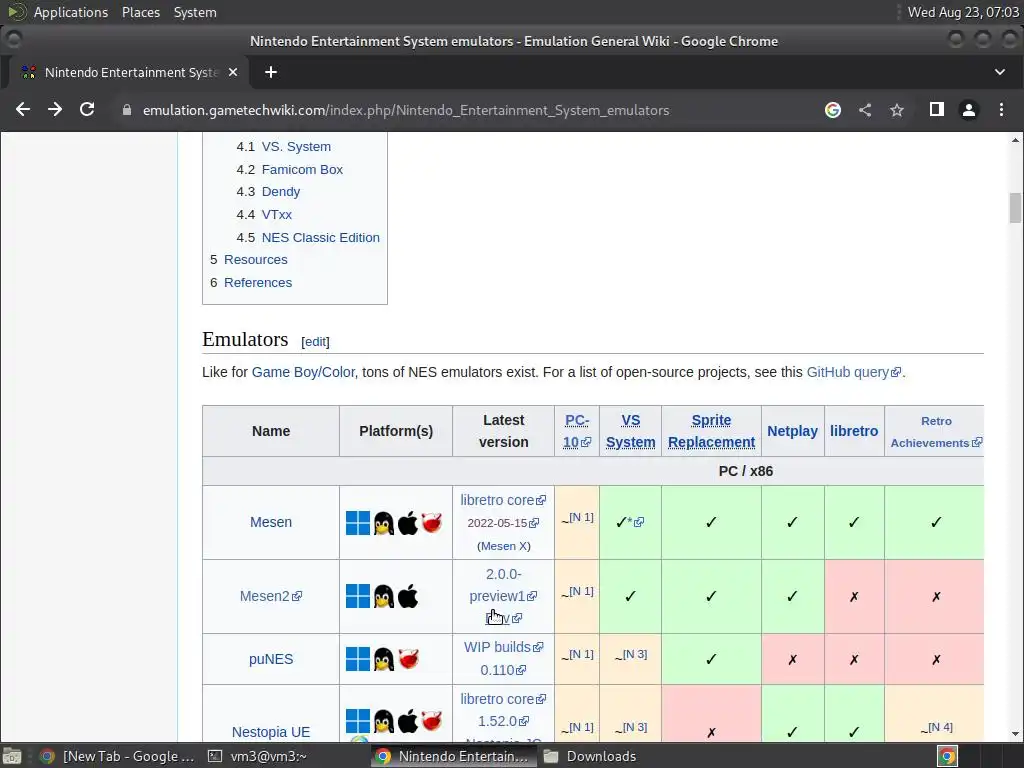1024x768 pixels.
Task: Open the puNES emulator page
Action: pos(270,659)
